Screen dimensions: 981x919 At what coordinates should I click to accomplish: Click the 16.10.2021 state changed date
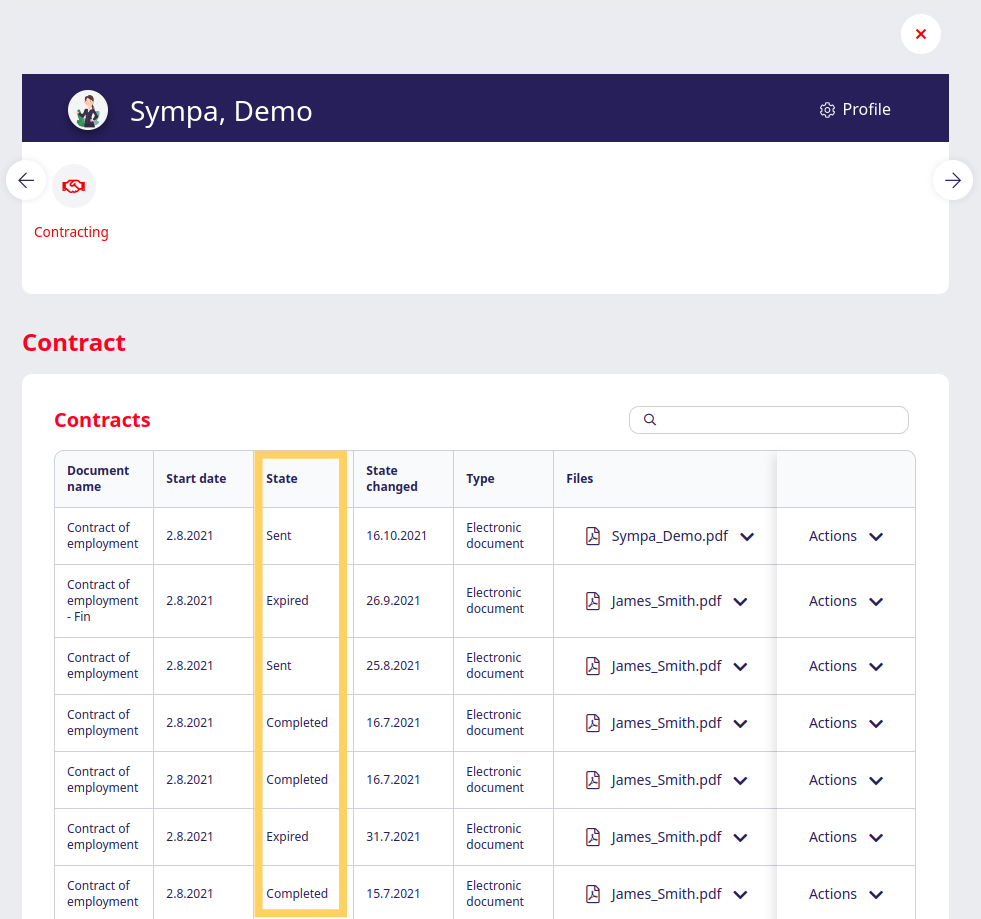tap(396, 536)
